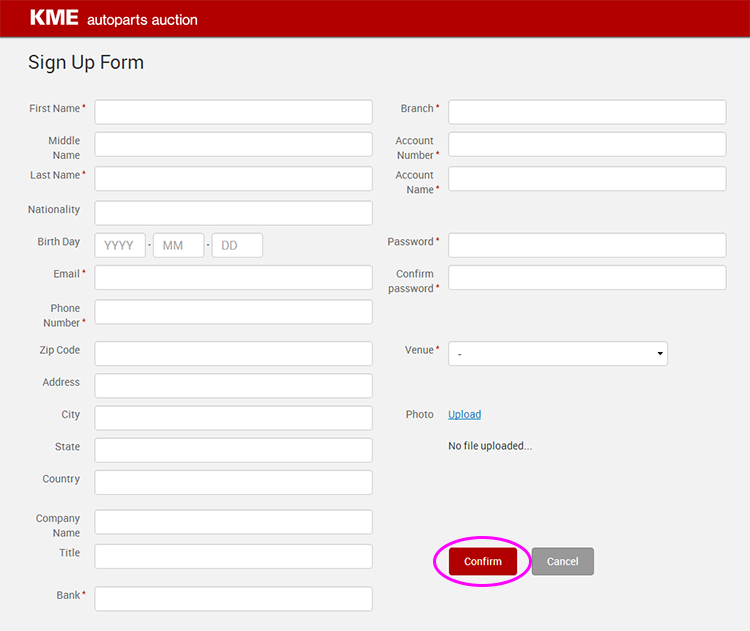Focus the Address text box
This screenshot has width=750, height=631.
pos(233,386)
